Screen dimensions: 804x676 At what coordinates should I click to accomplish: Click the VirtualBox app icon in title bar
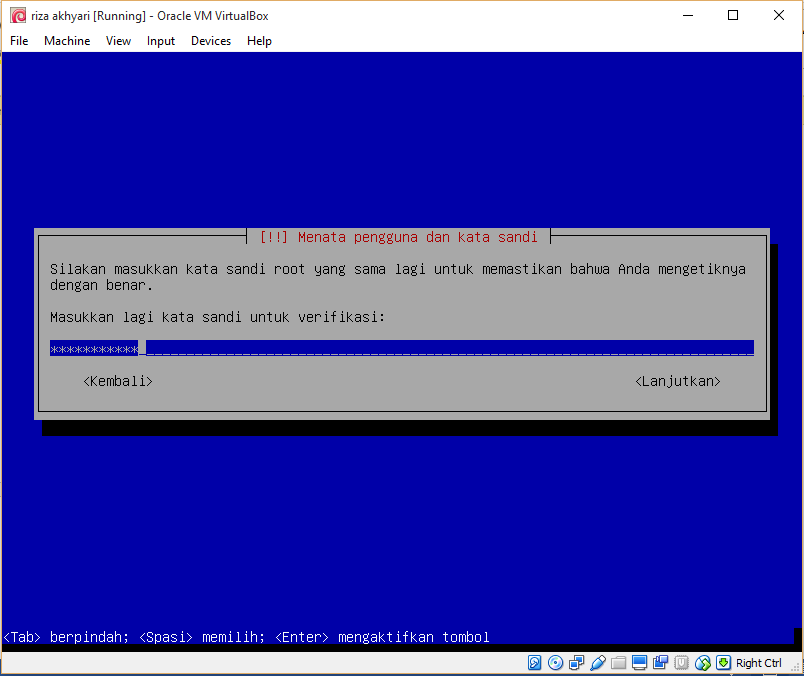click(18, 15)
